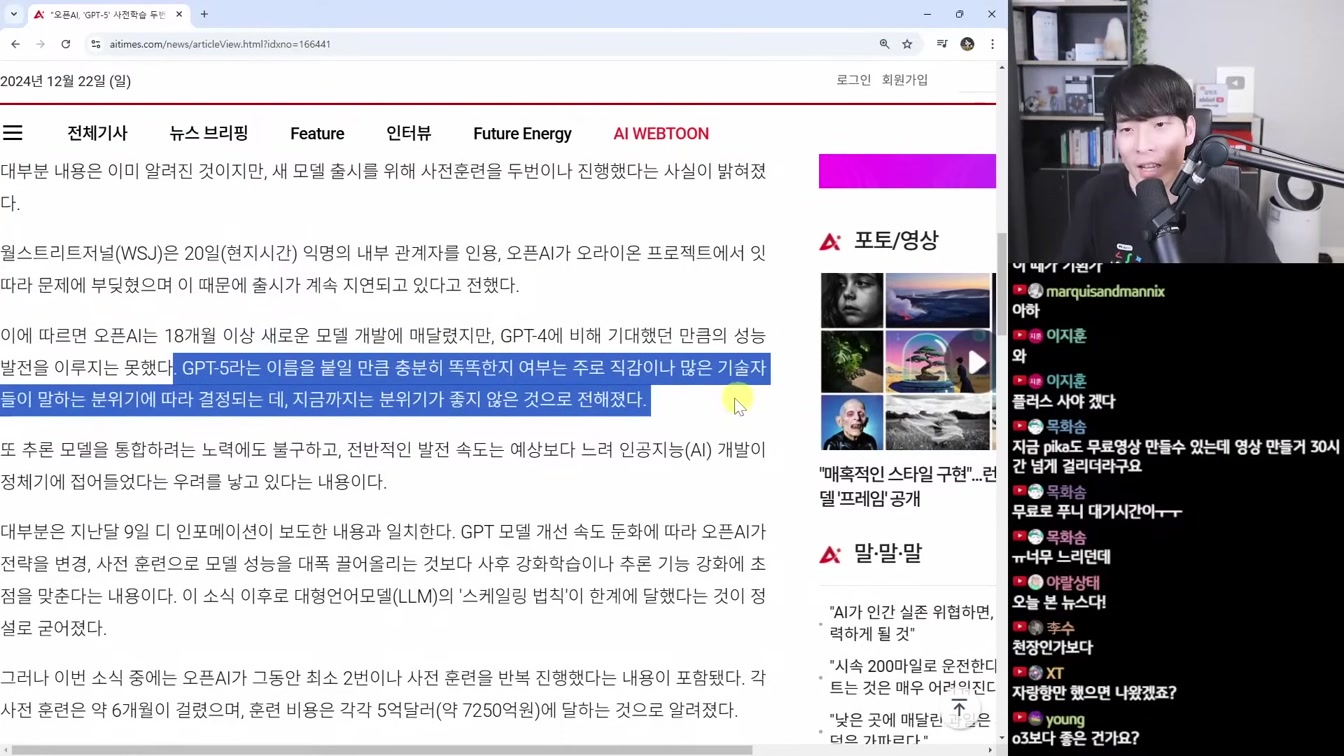Bookmark this page with the star icon
The width and height of the screenshot is (1344, 756).
pos(907,44)
